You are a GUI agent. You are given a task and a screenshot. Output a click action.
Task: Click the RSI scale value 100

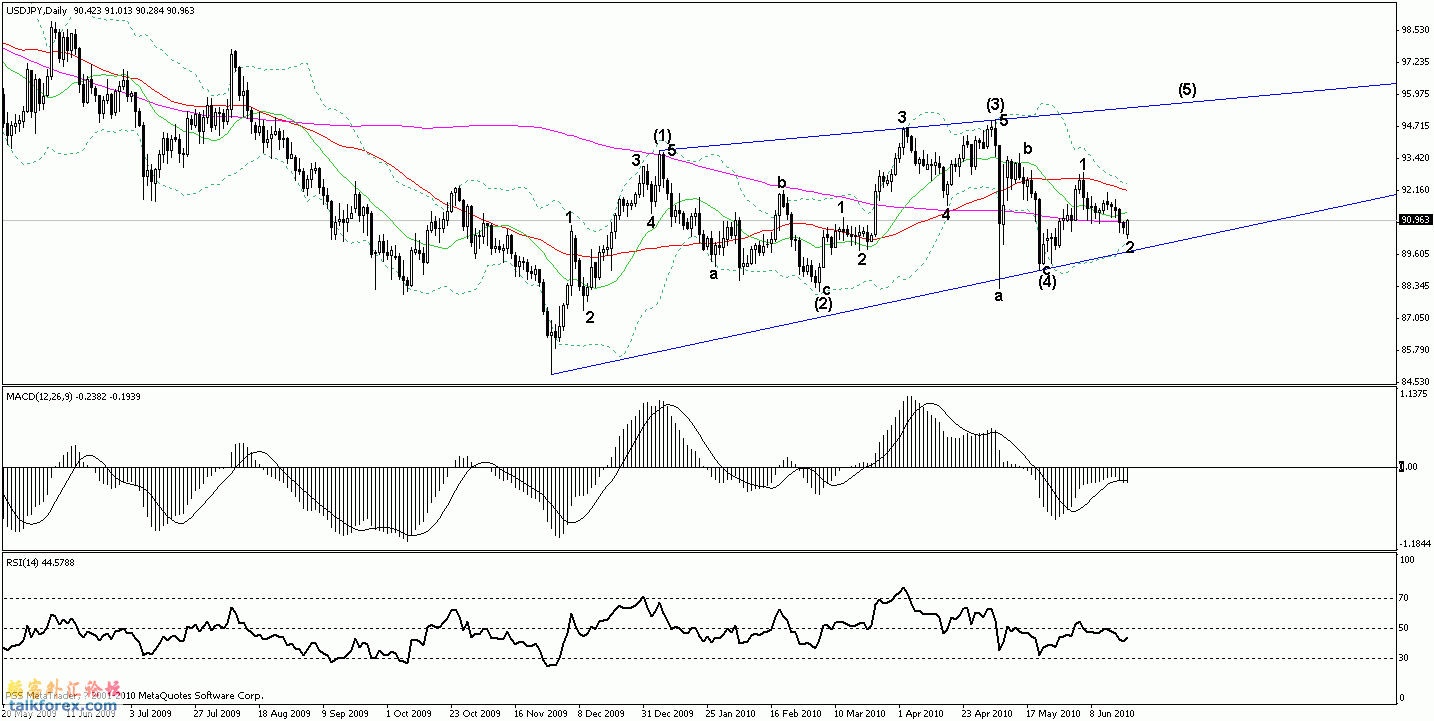1409,560
